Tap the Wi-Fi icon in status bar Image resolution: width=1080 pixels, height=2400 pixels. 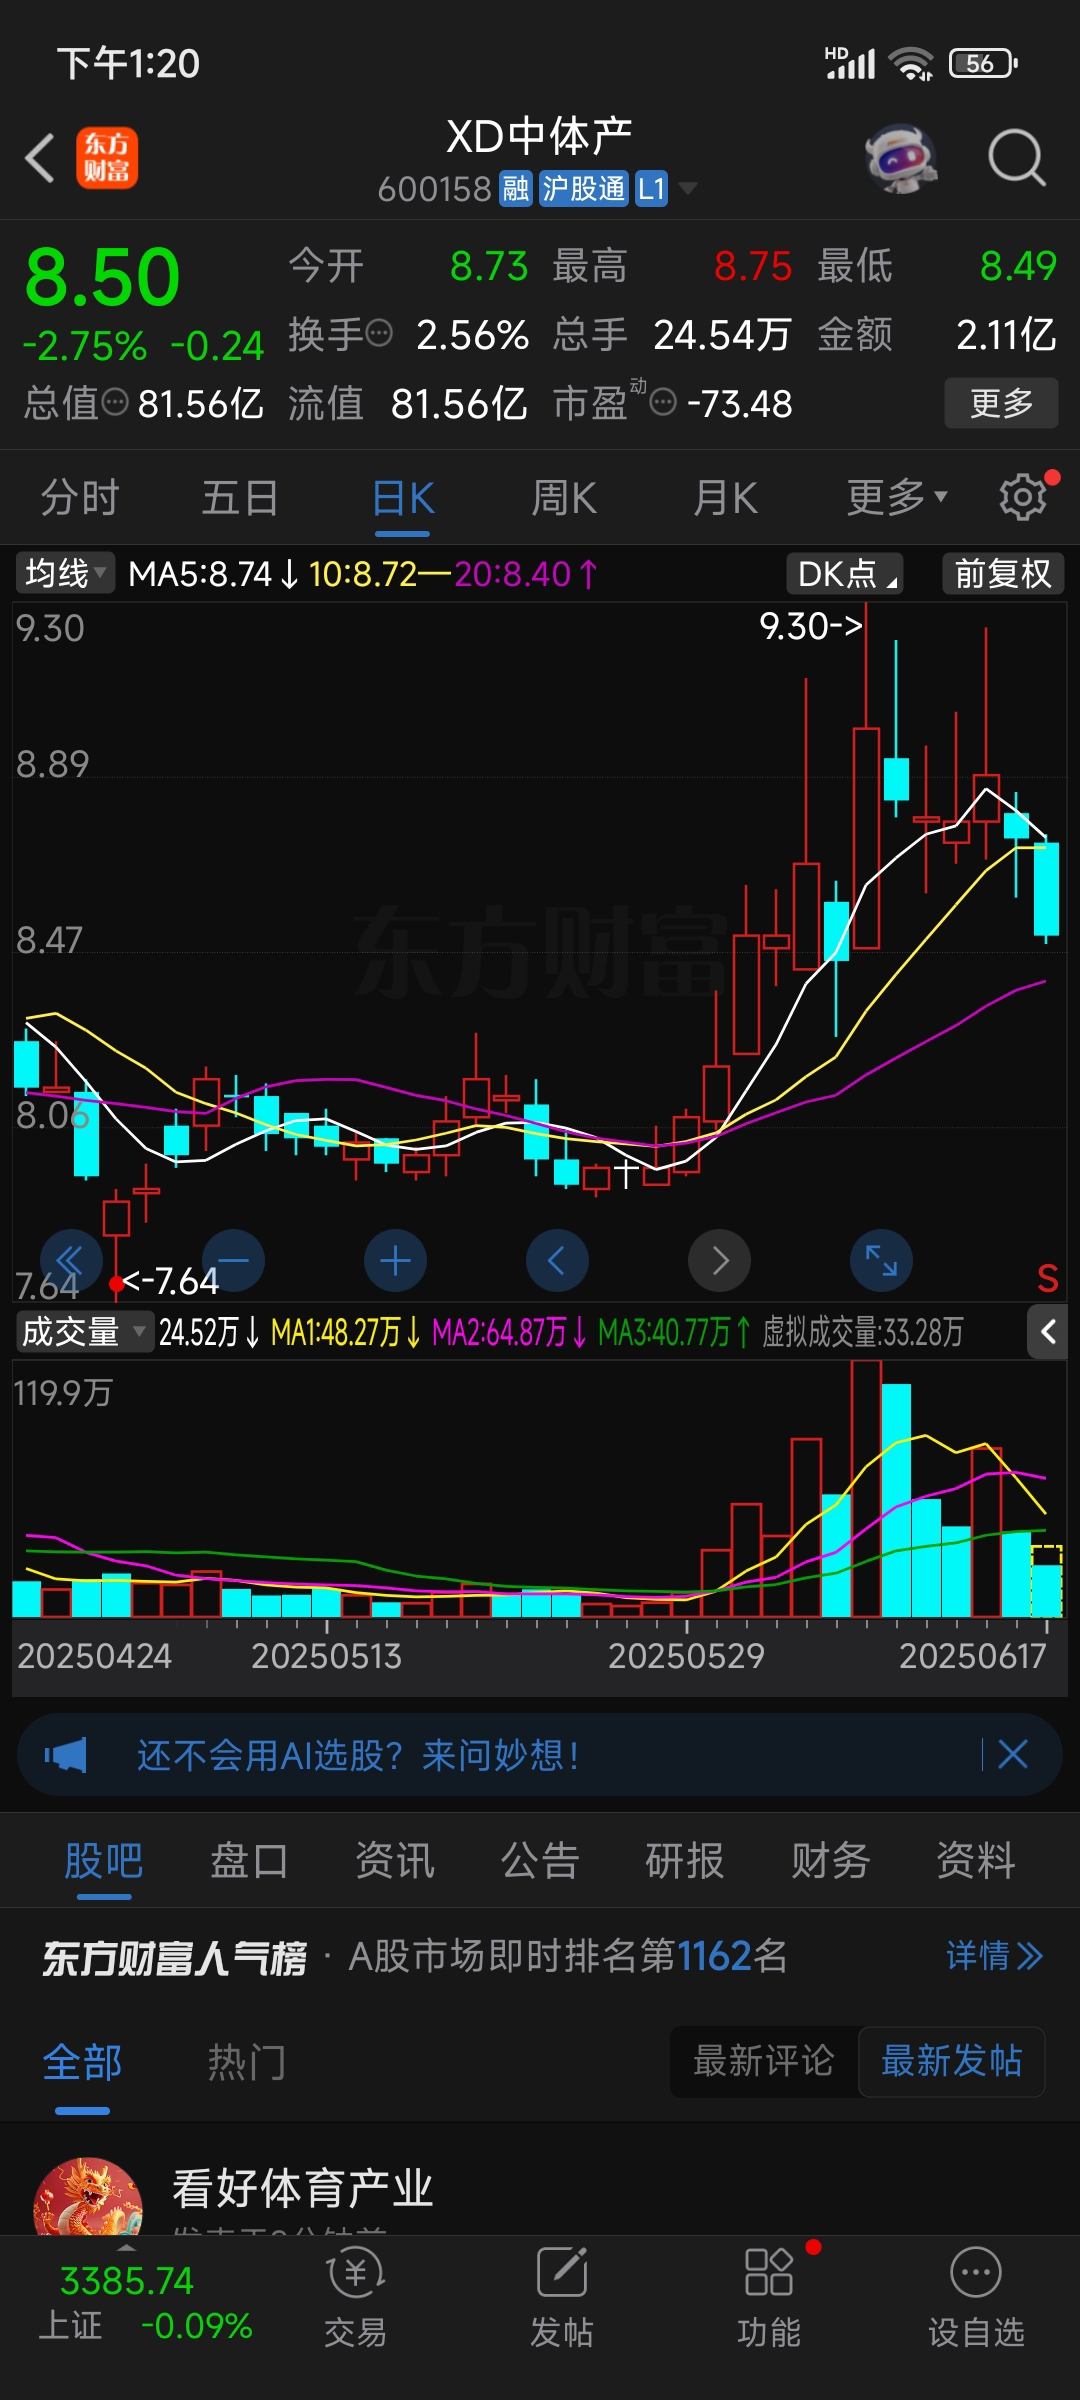pyautogui.click(x=911, y=64)
